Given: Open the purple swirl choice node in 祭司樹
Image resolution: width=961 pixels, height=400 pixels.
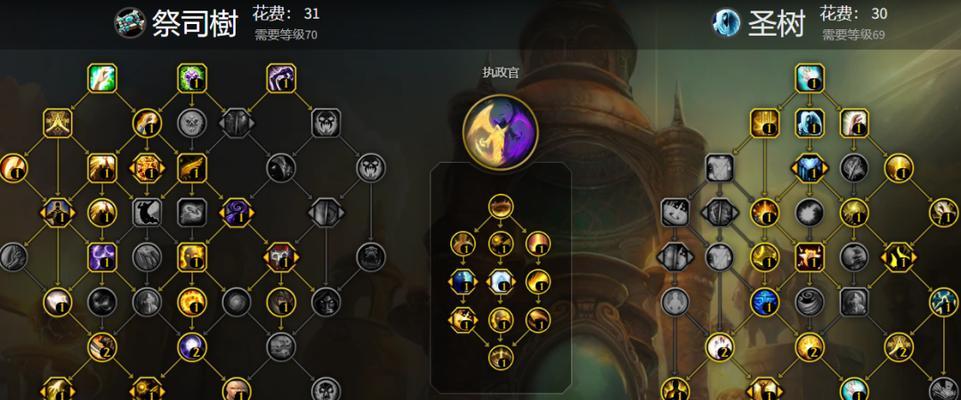Looking at the screenshot, I should click(x=237, y=213).
